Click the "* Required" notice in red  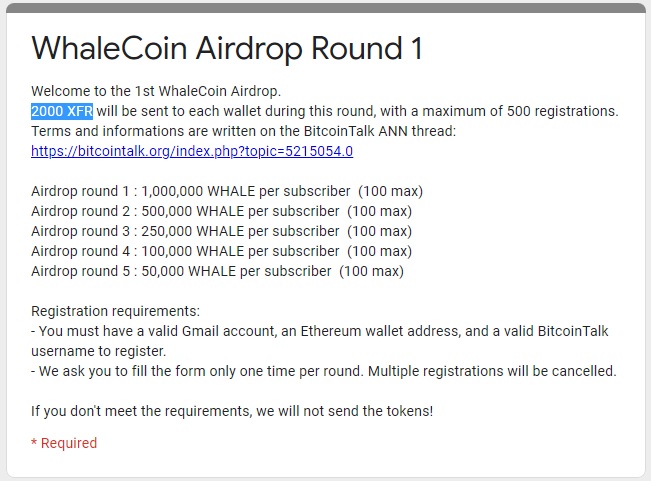coord(64,443)
